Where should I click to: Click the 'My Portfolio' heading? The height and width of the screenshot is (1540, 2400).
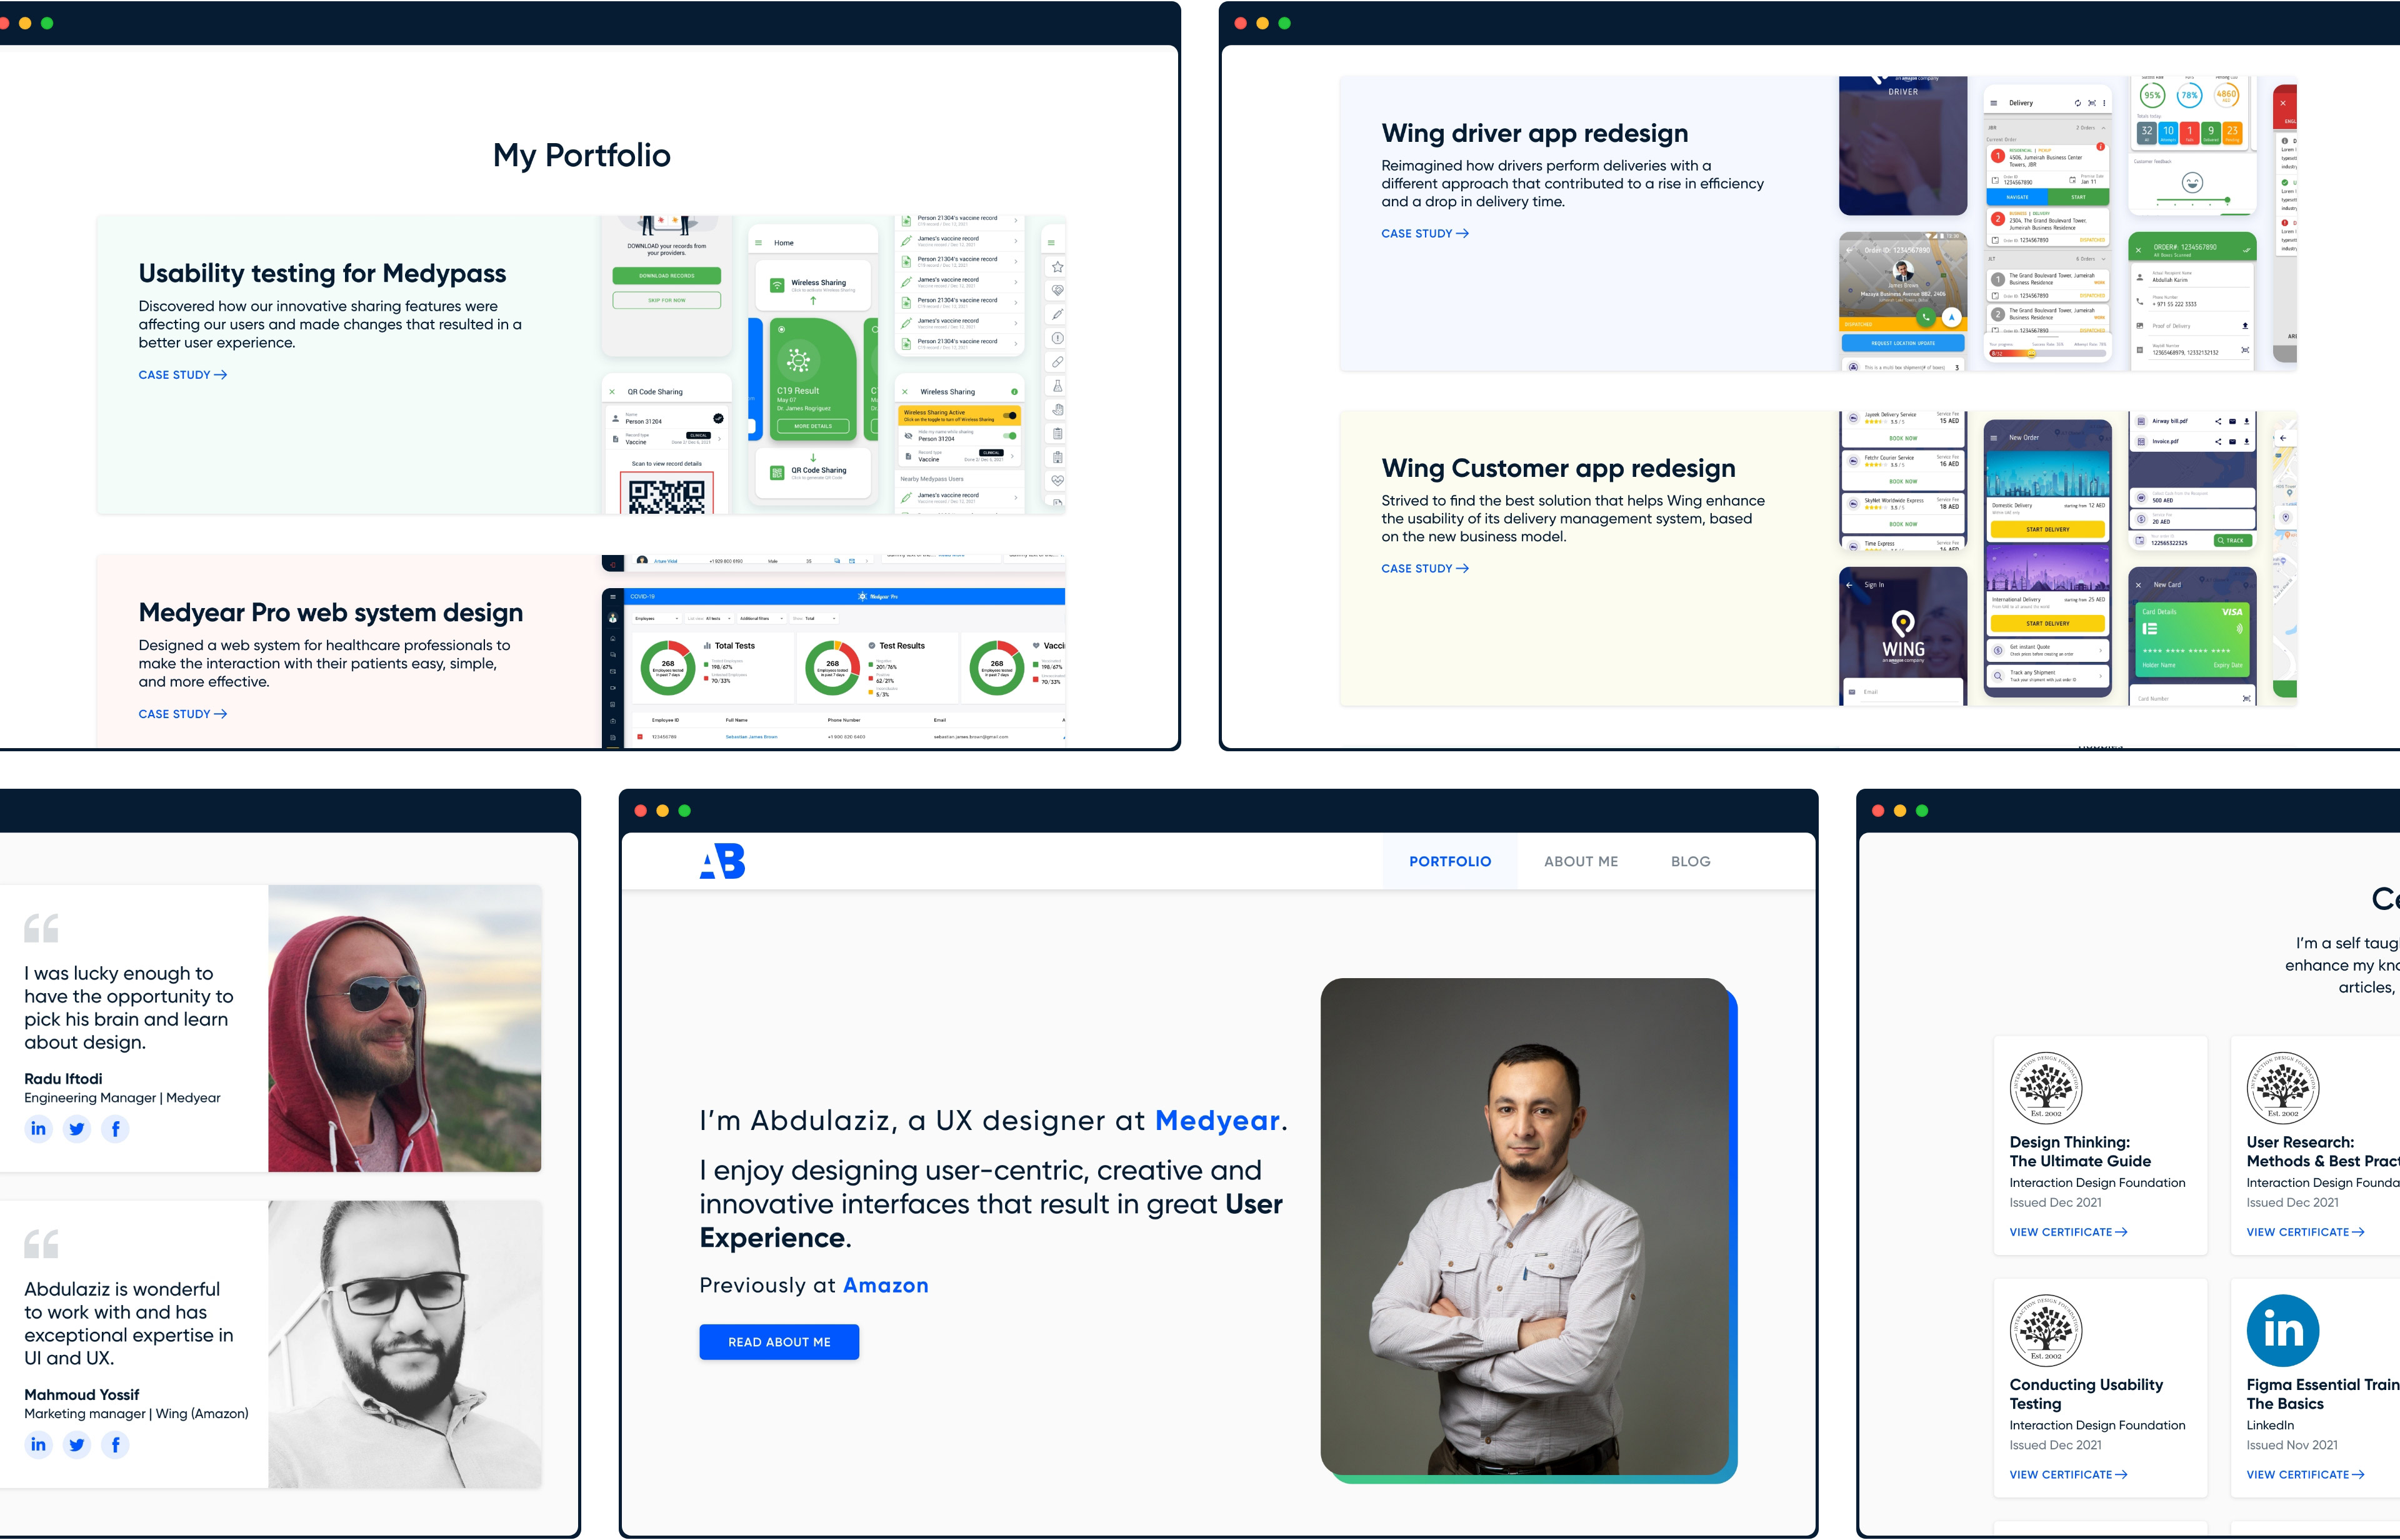pyautogui.click(x=582, y=156)
